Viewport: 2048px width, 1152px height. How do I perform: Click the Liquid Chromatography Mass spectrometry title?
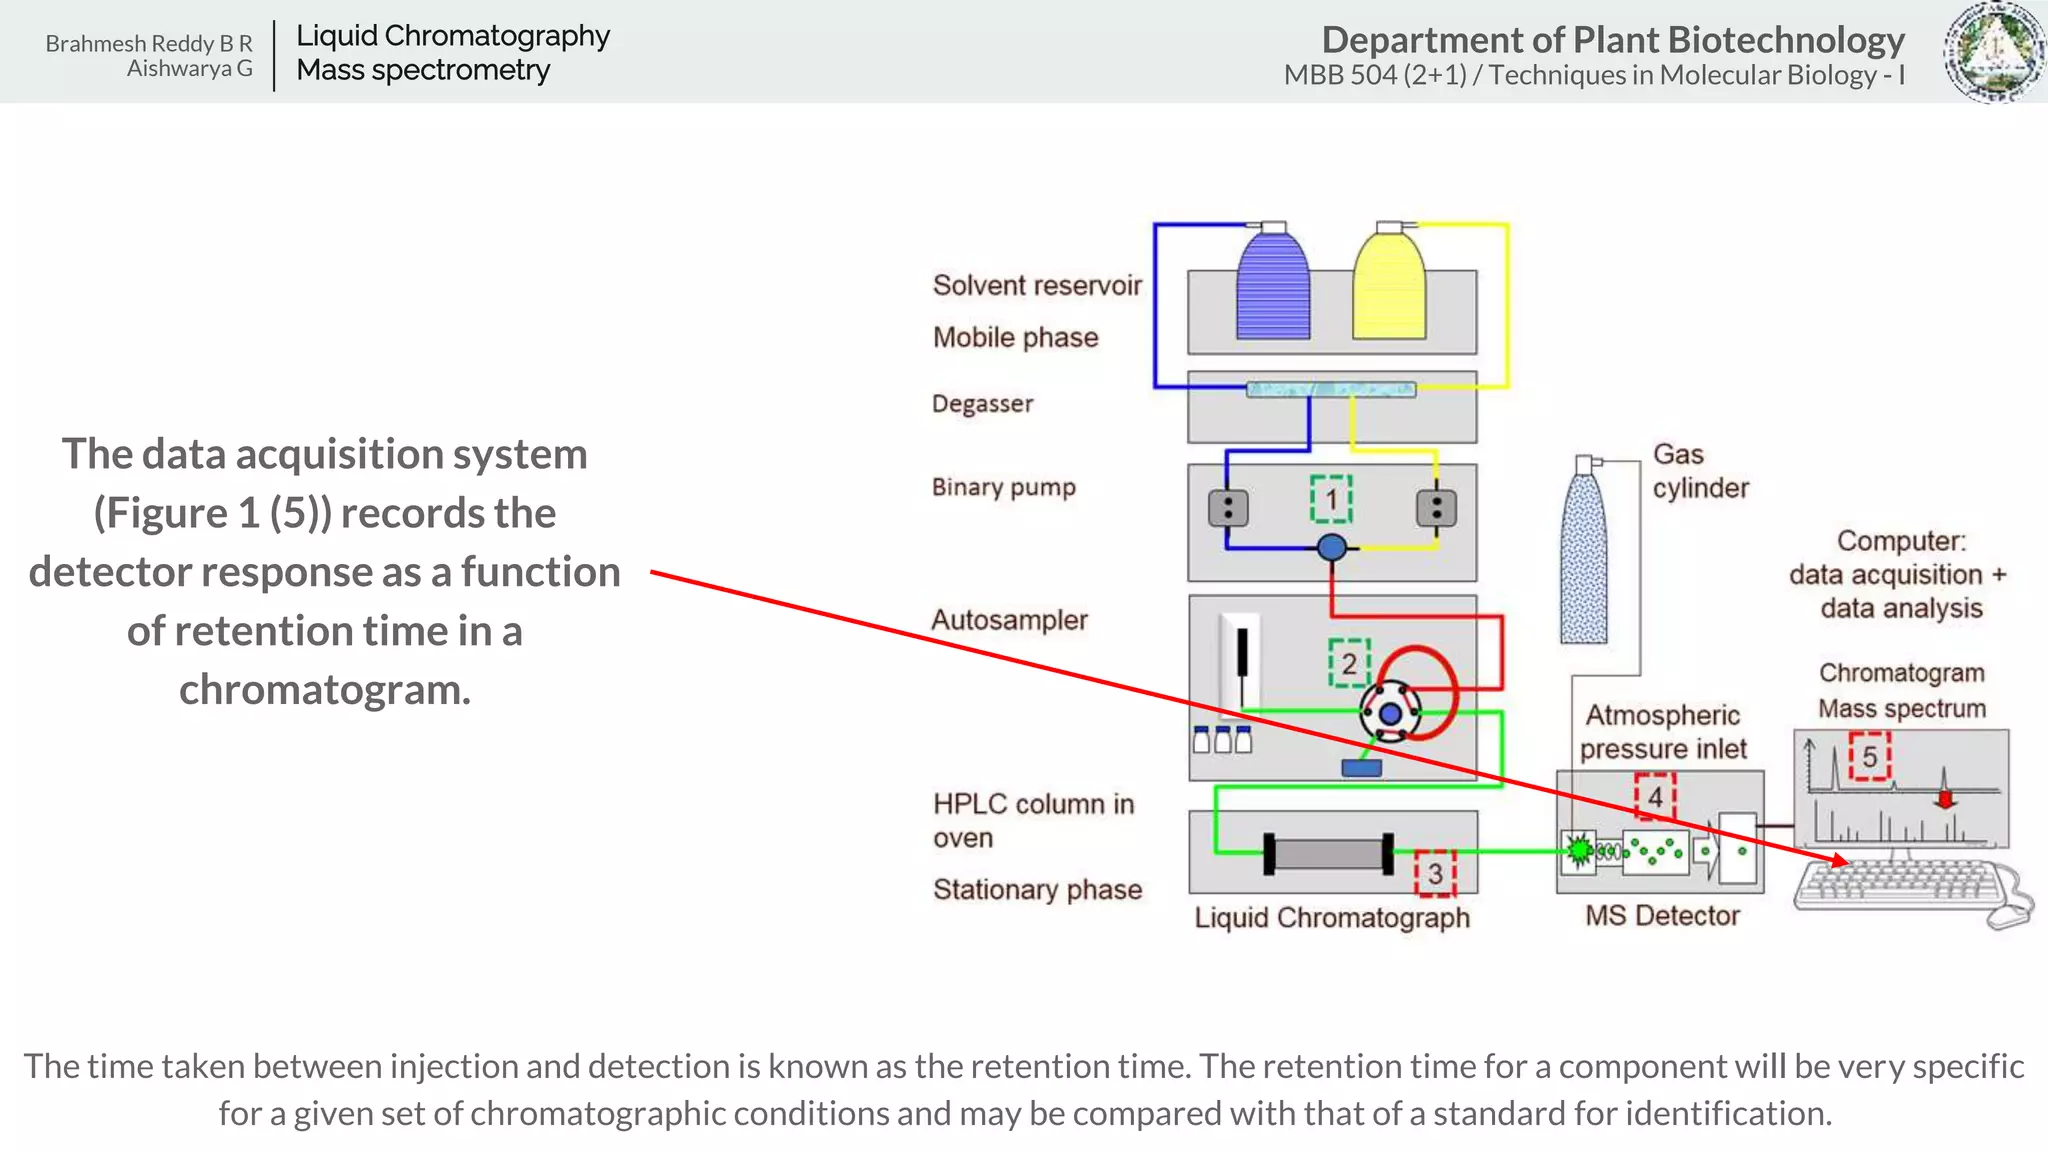pyautogui.click(x=452, y=52)
